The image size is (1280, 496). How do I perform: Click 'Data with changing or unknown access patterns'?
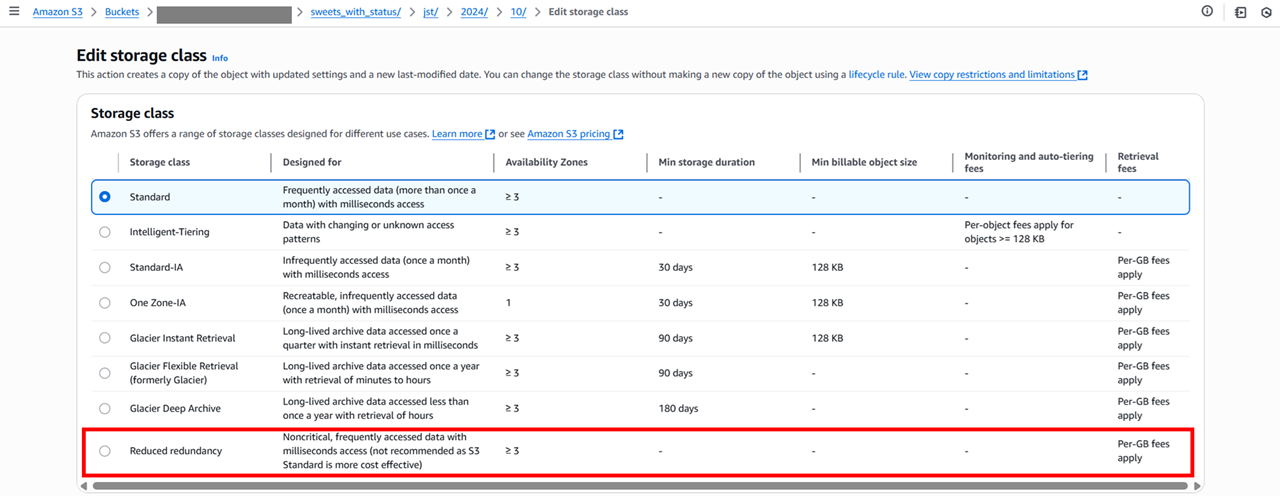pos(368,232)
